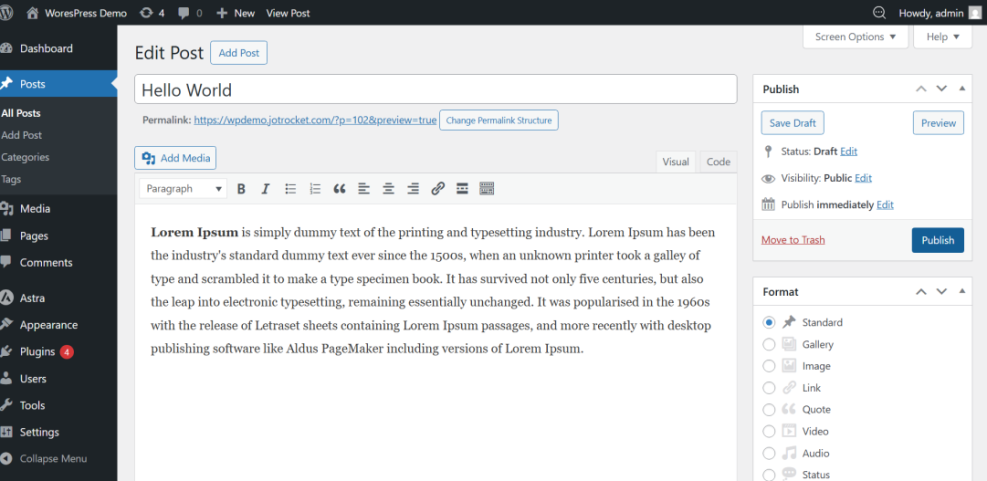Move Format box down
987x481 pixels.
pos(941,291)
